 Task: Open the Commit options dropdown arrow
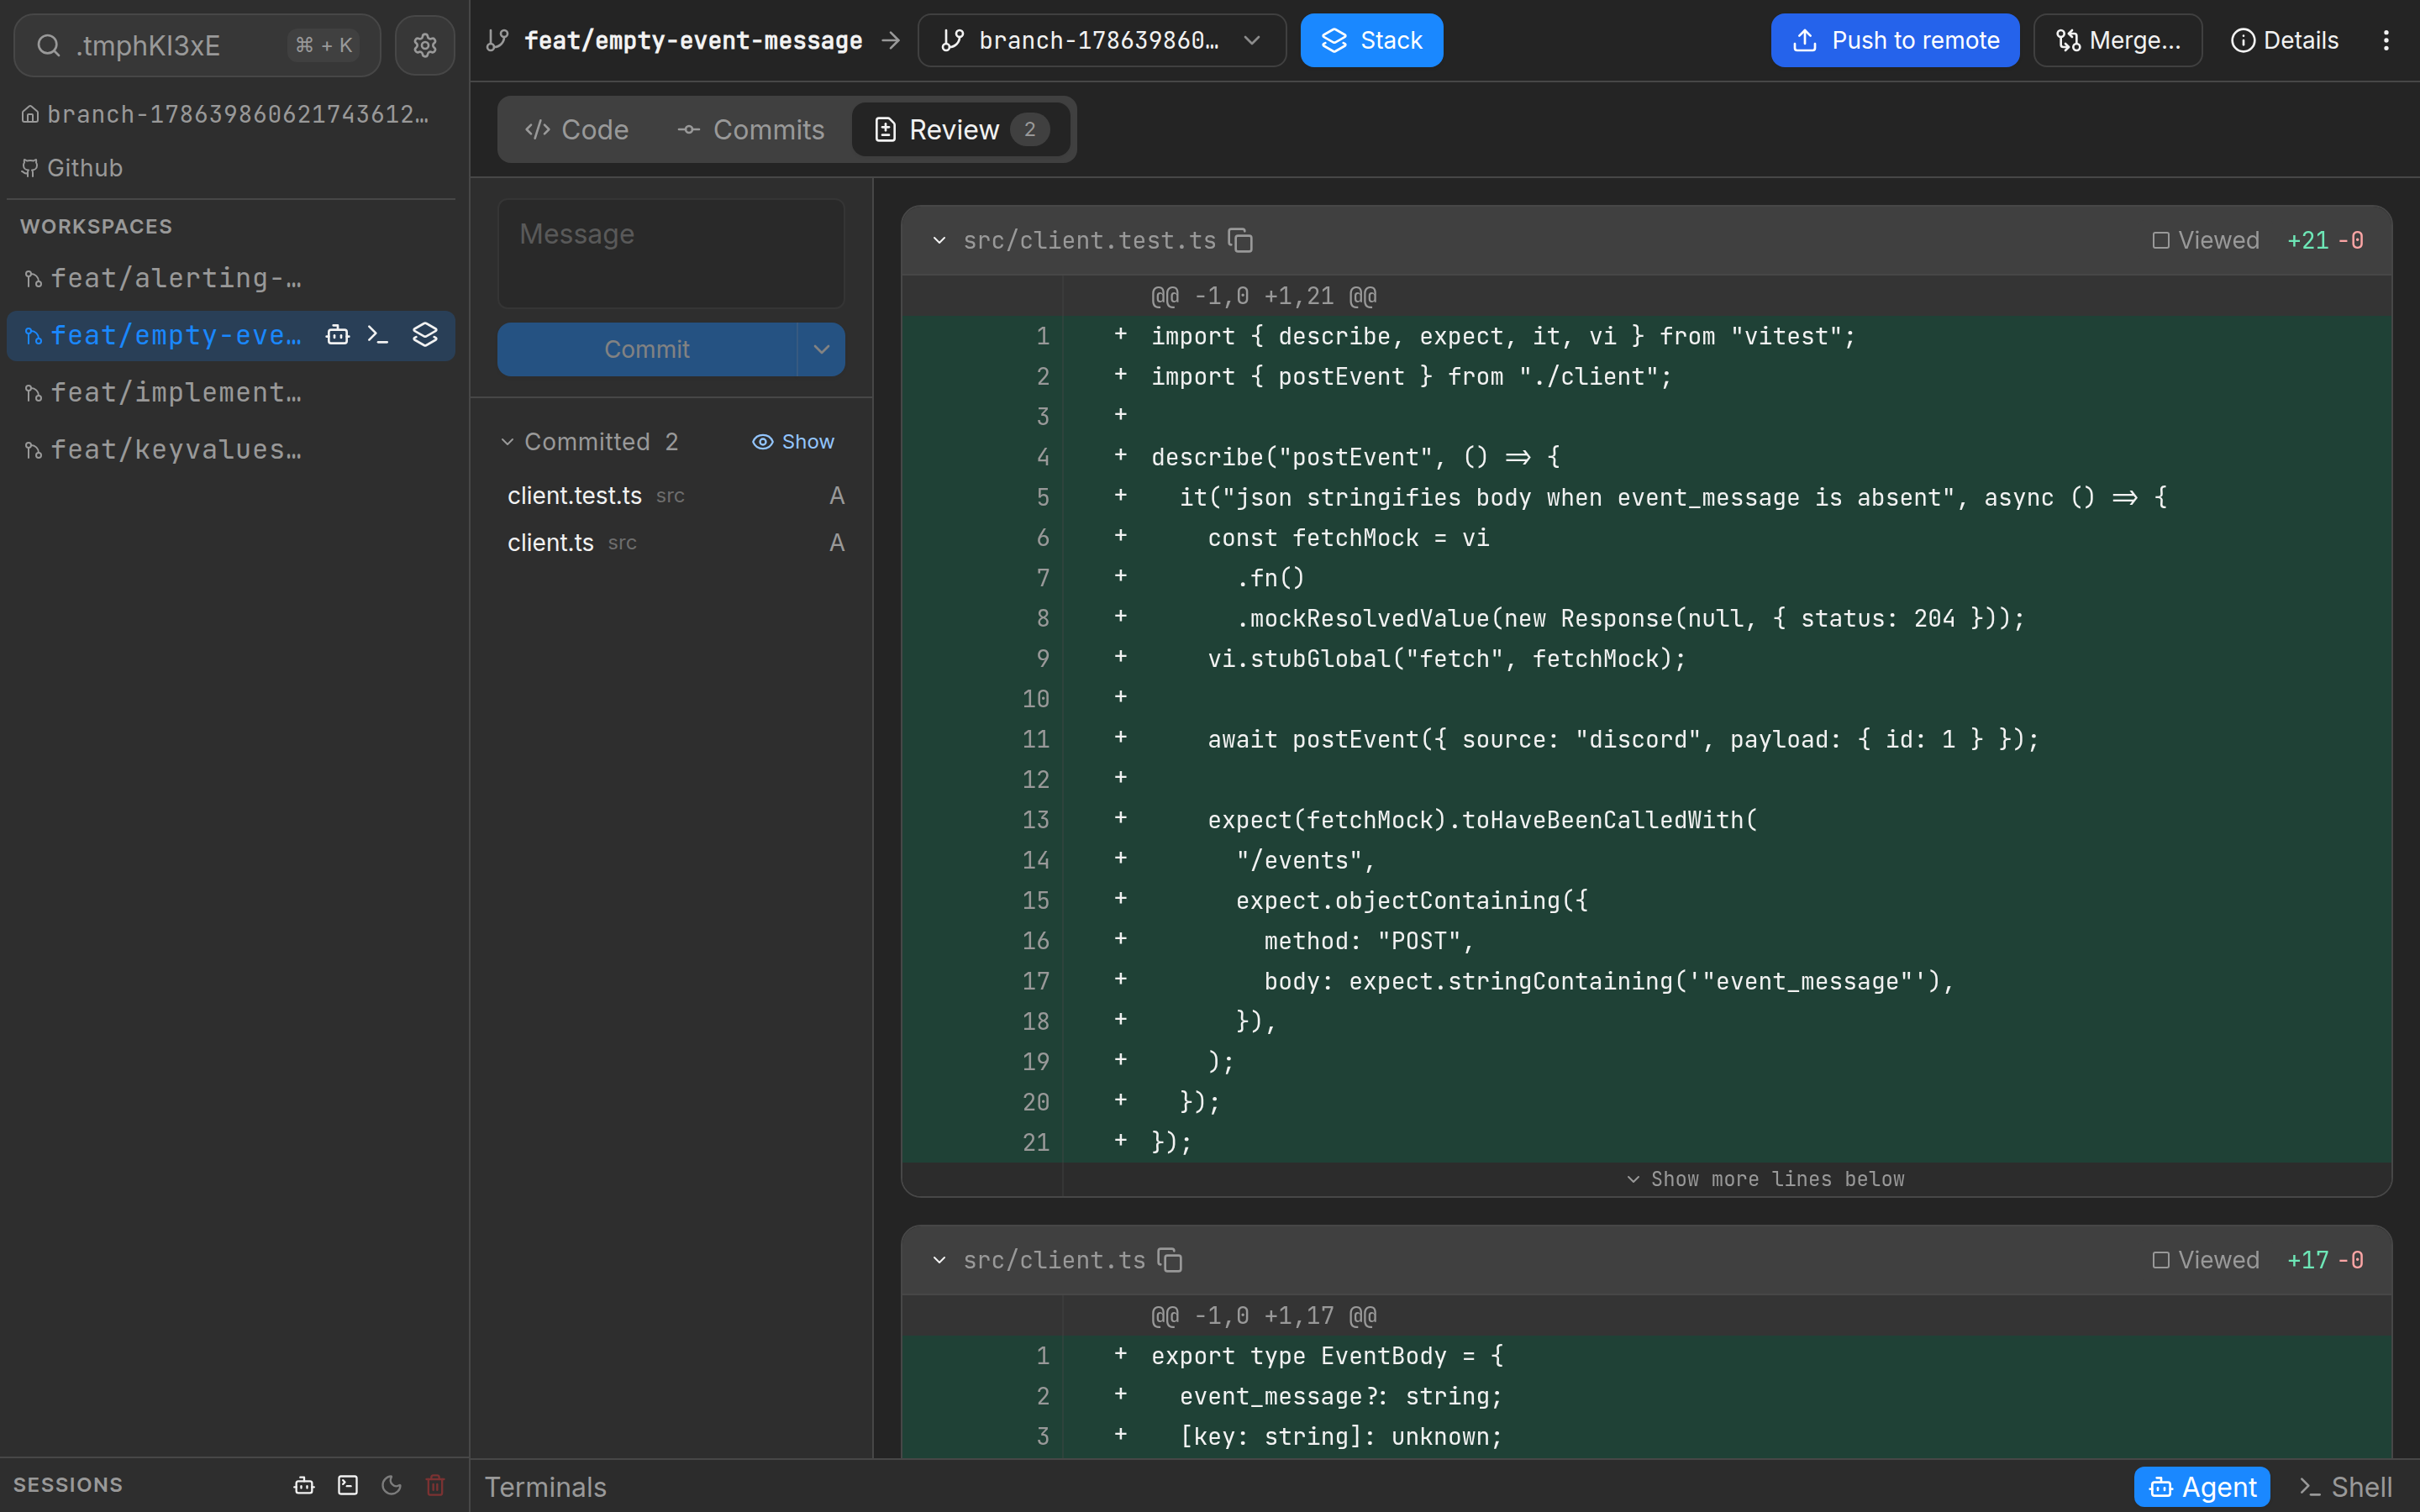coord(821,349)
